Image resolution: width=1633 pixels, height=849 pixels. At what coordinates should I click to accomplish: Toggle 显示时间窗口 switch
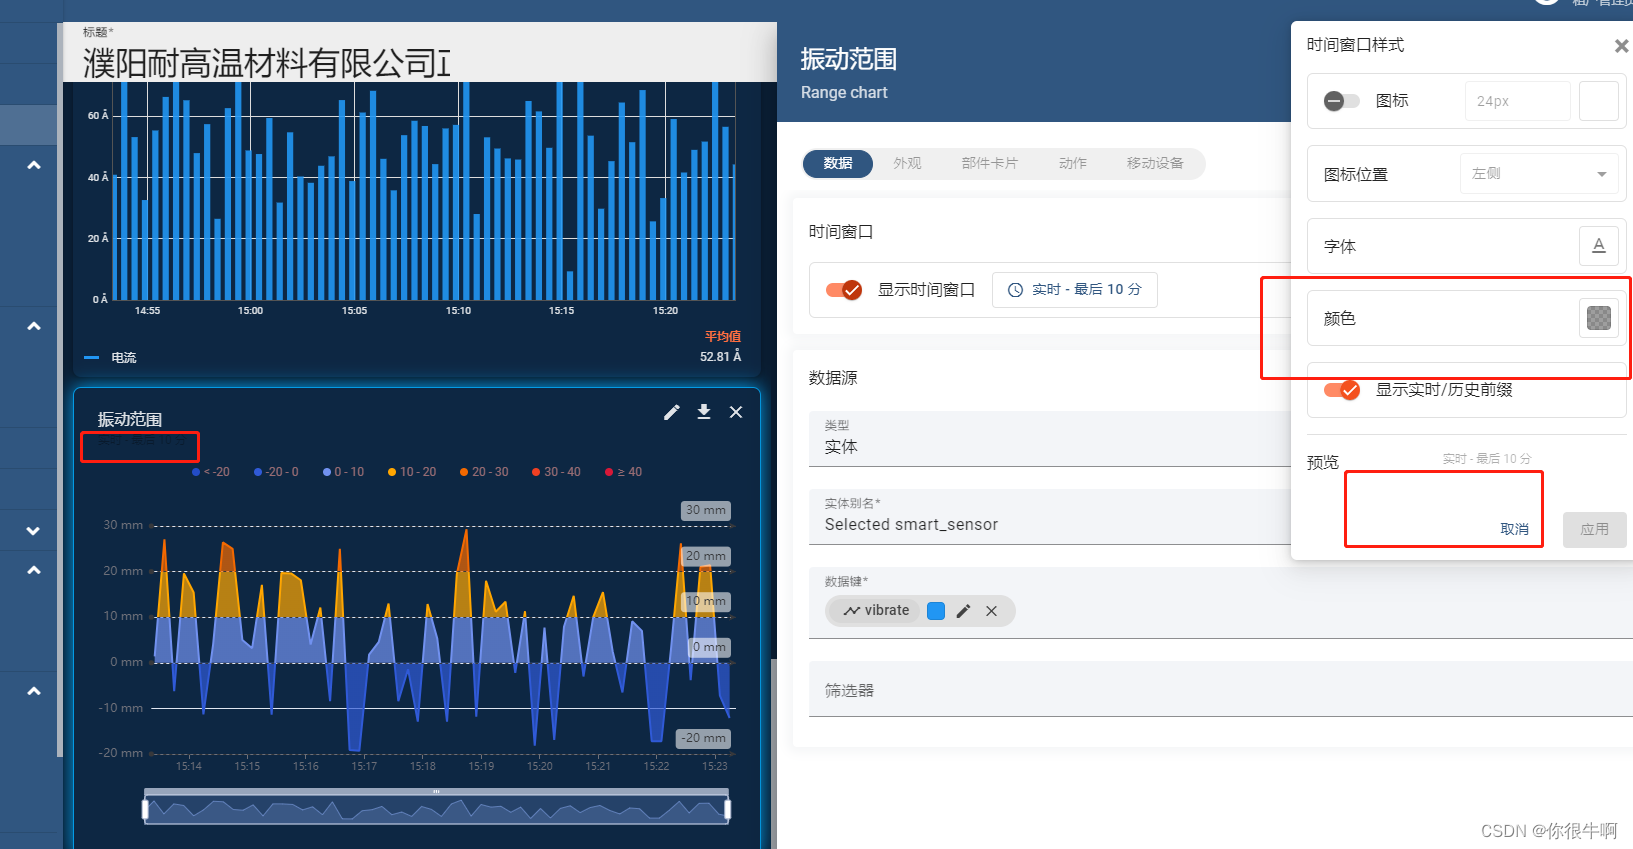[844, 290]
